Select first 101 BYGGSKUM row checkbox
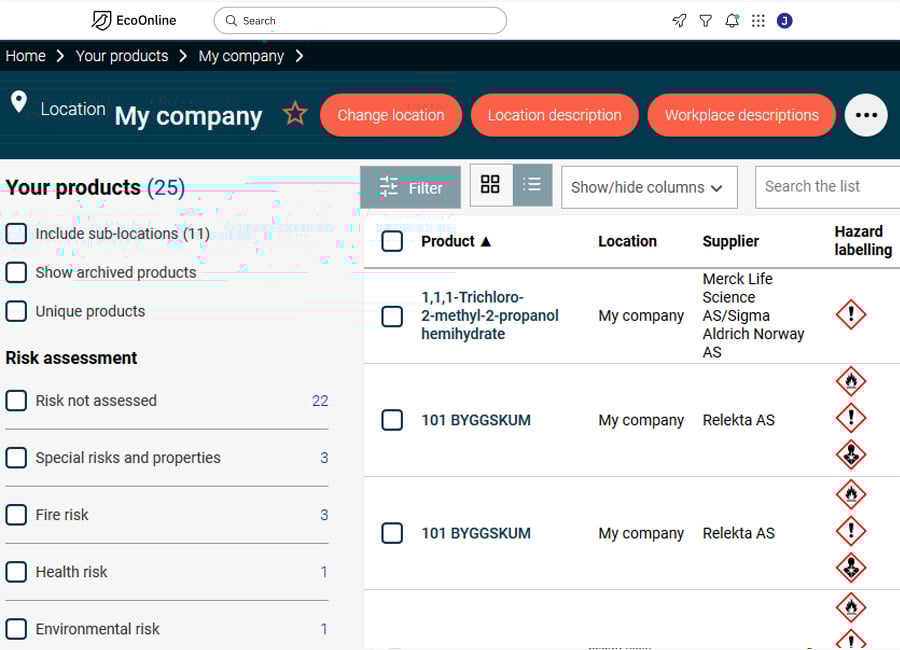This screenshot has height=650, width=900. tap(392, 420)
